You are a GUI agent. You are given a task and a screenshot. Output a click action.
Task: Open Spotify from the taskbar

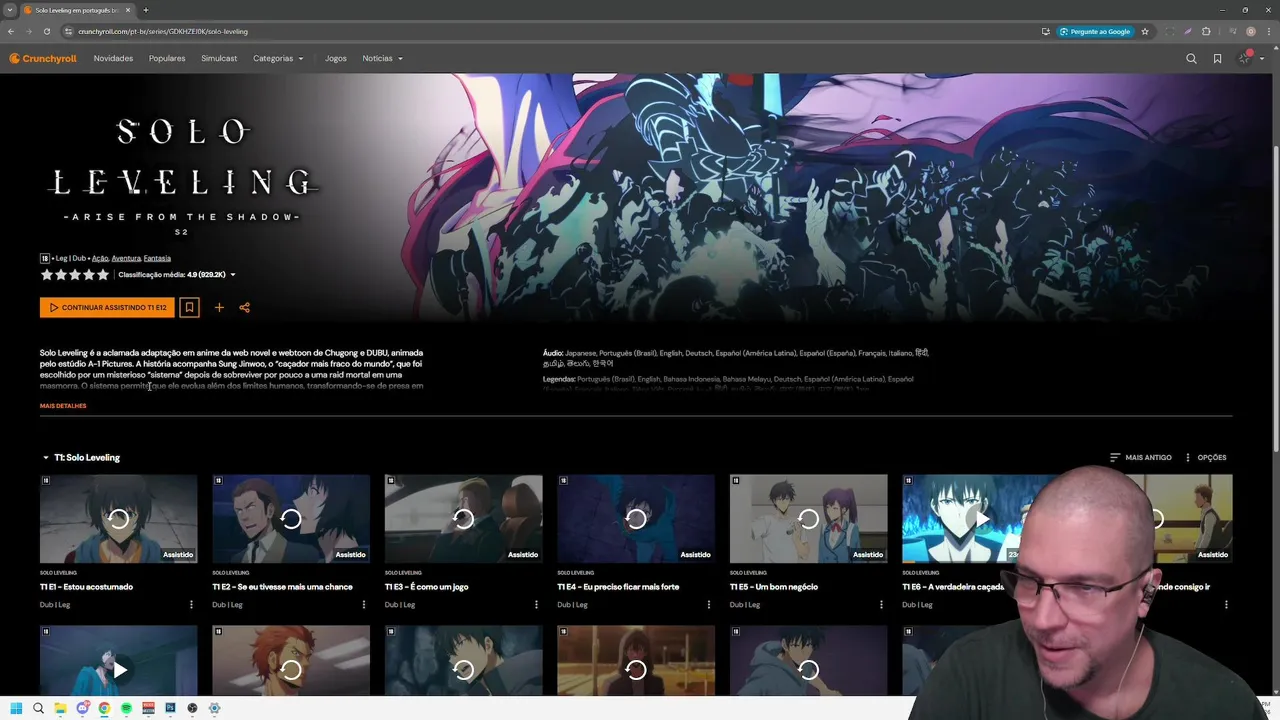click(126, 708)
